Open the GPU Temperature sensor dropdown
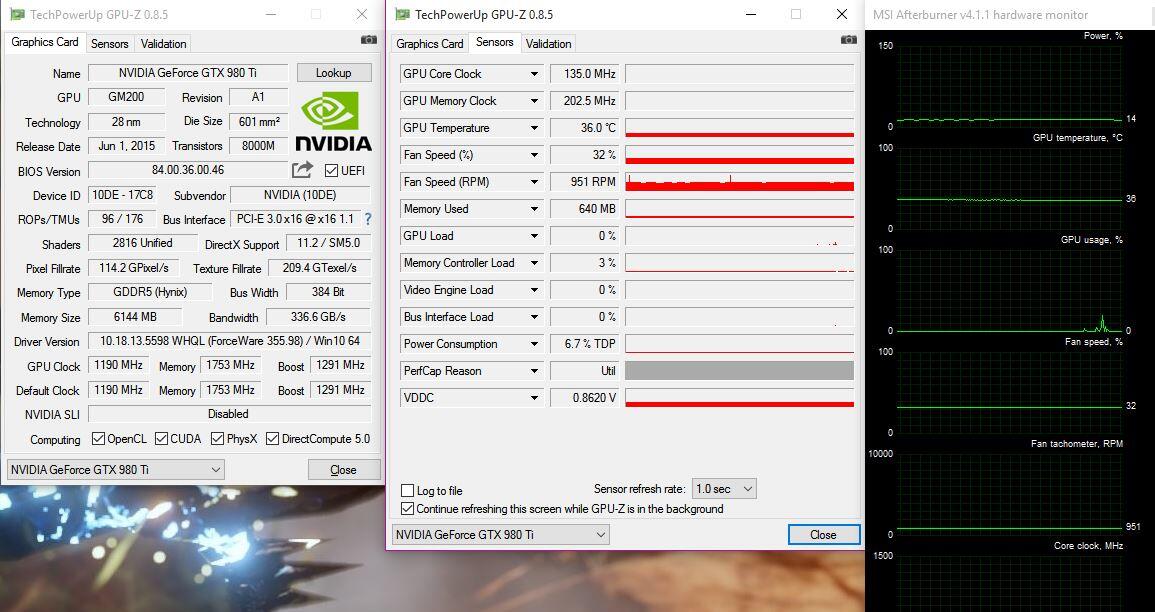This screenshot has height=612, width=1155. [535, 128]
